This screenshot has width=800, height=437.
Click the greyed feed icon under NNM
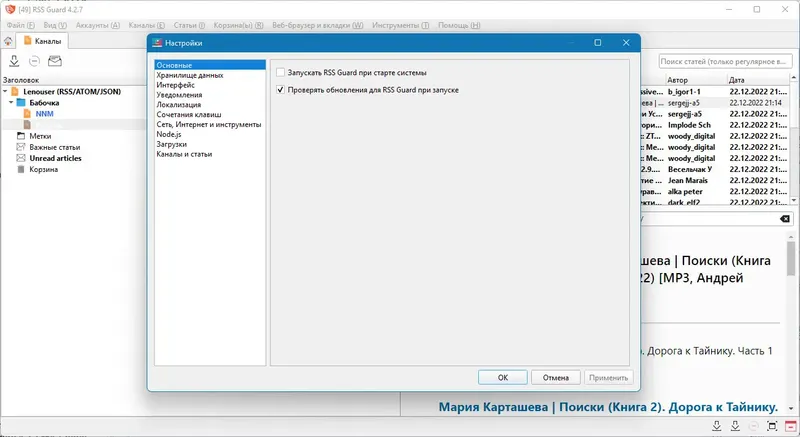point(28,125)
